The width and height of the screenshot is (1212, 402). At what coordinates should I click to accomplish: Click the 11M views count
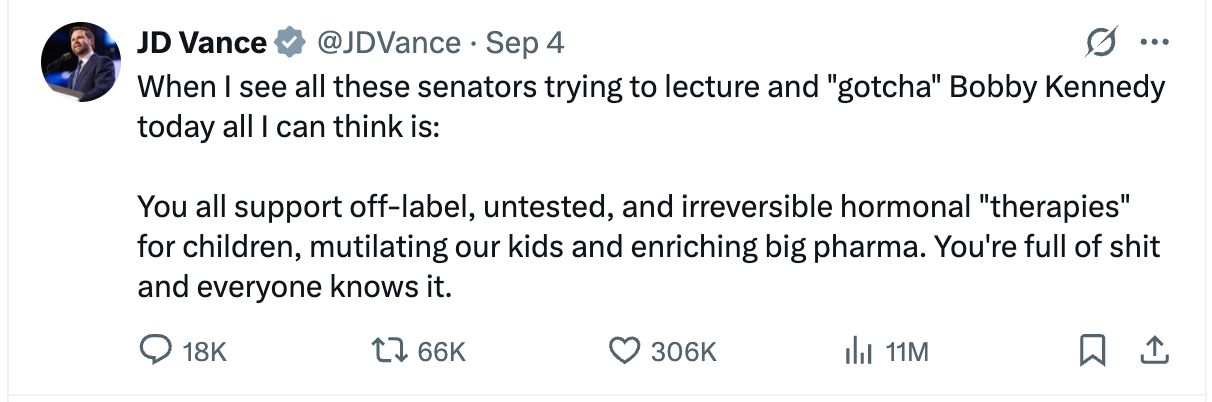tap(908, 351)
